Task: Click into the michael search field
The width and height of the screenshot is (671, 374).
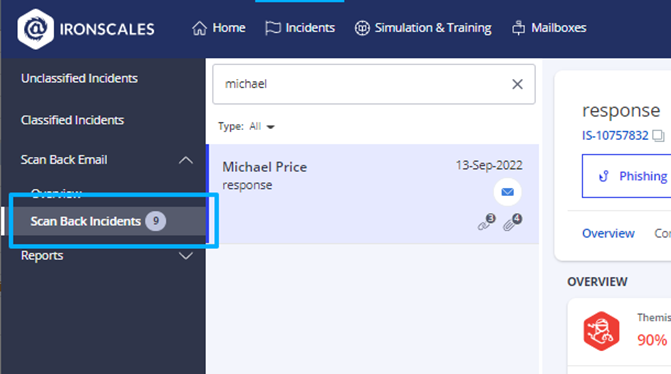Action: (362, 84)
